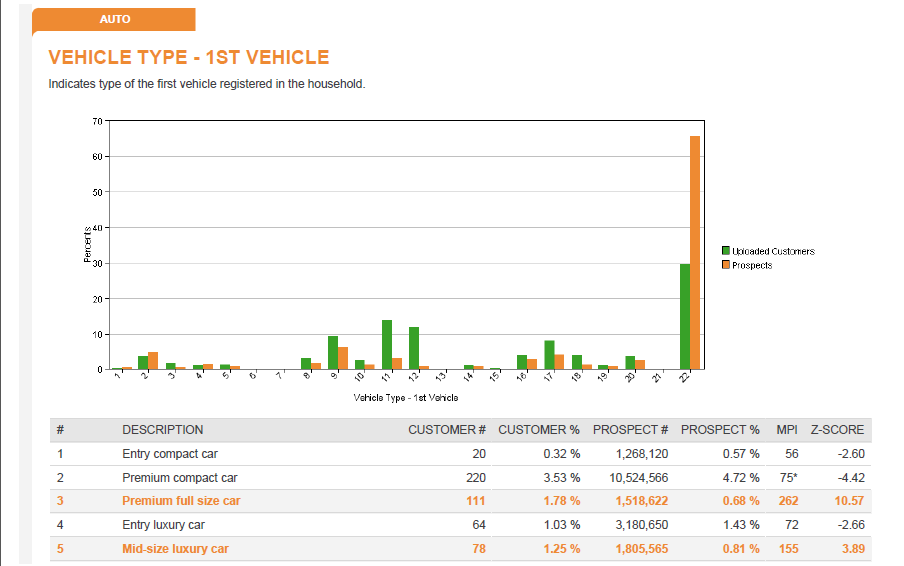Open the AUTO tab

click(114, 20)
